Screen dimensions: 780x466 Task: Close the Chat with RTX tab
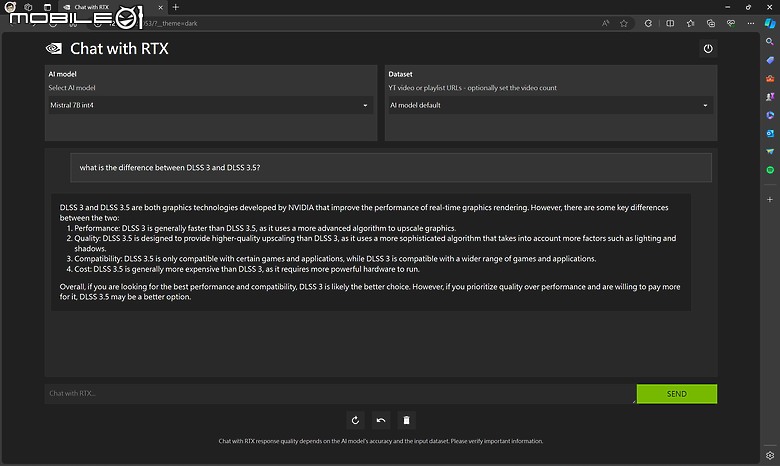coord(160,7)
